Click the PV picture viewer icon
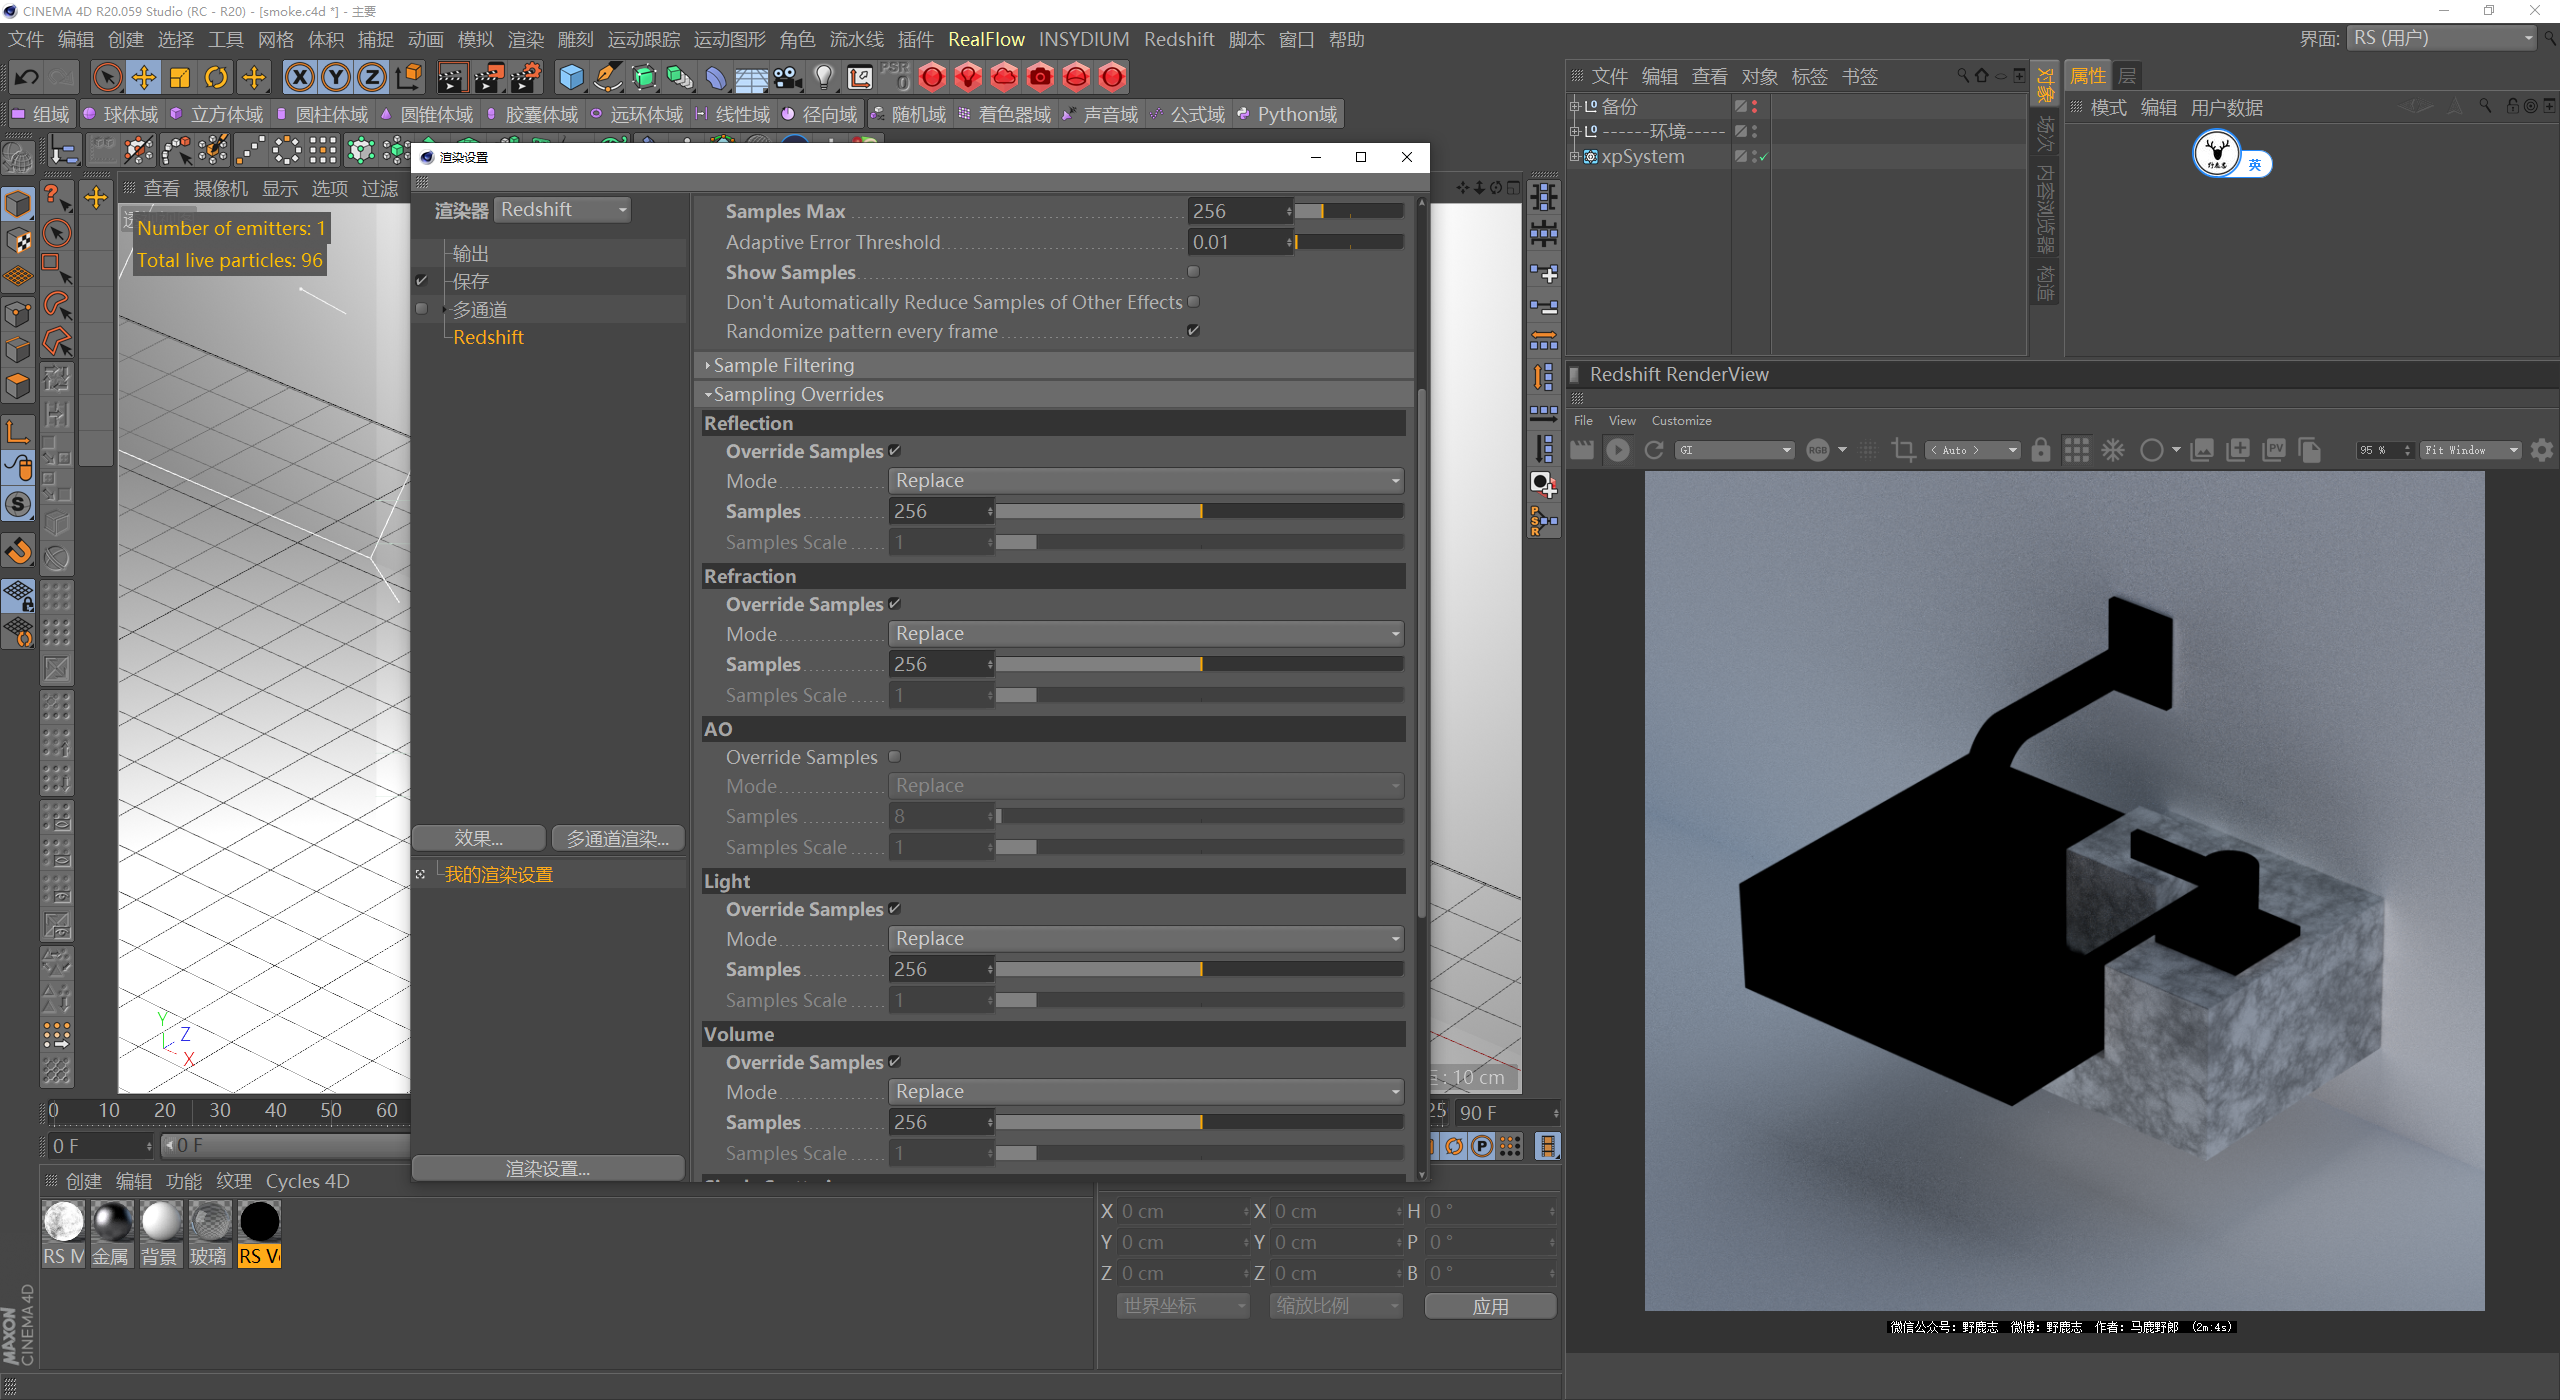The height and width of the screenshot is (1400, 2560). click(x=2273, y=450)
